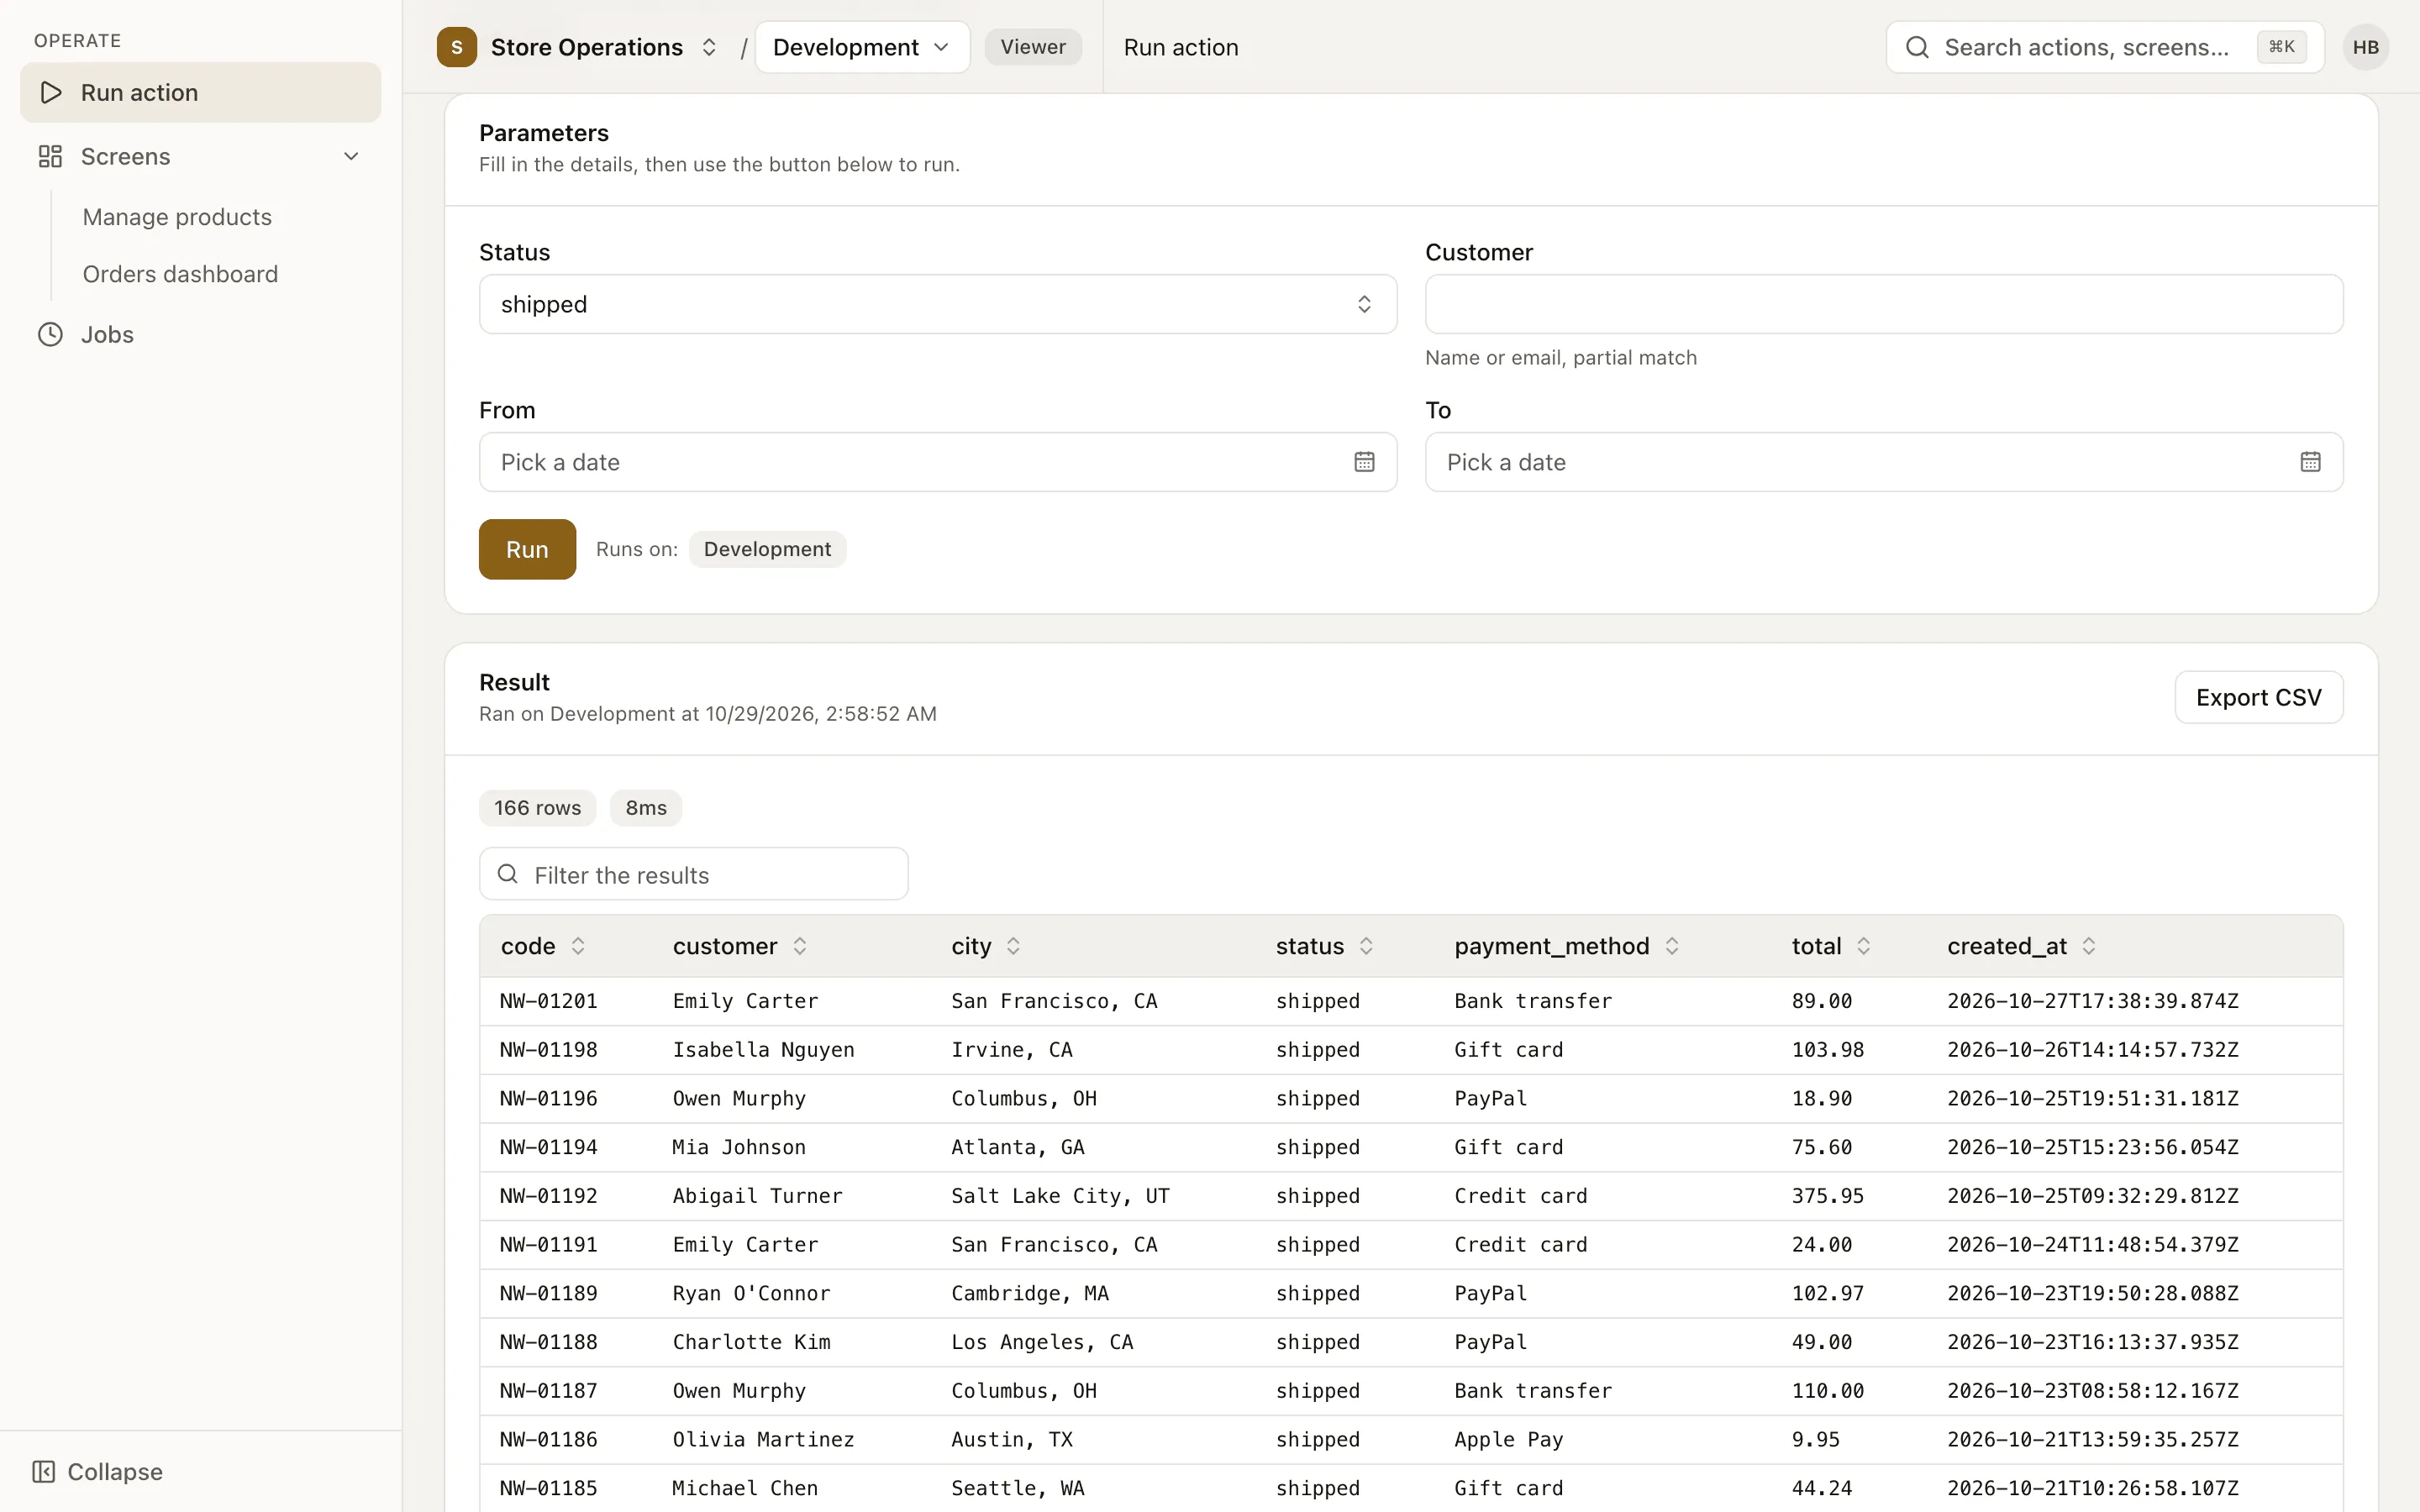Open the Run action sidebar item

(200, 92)
